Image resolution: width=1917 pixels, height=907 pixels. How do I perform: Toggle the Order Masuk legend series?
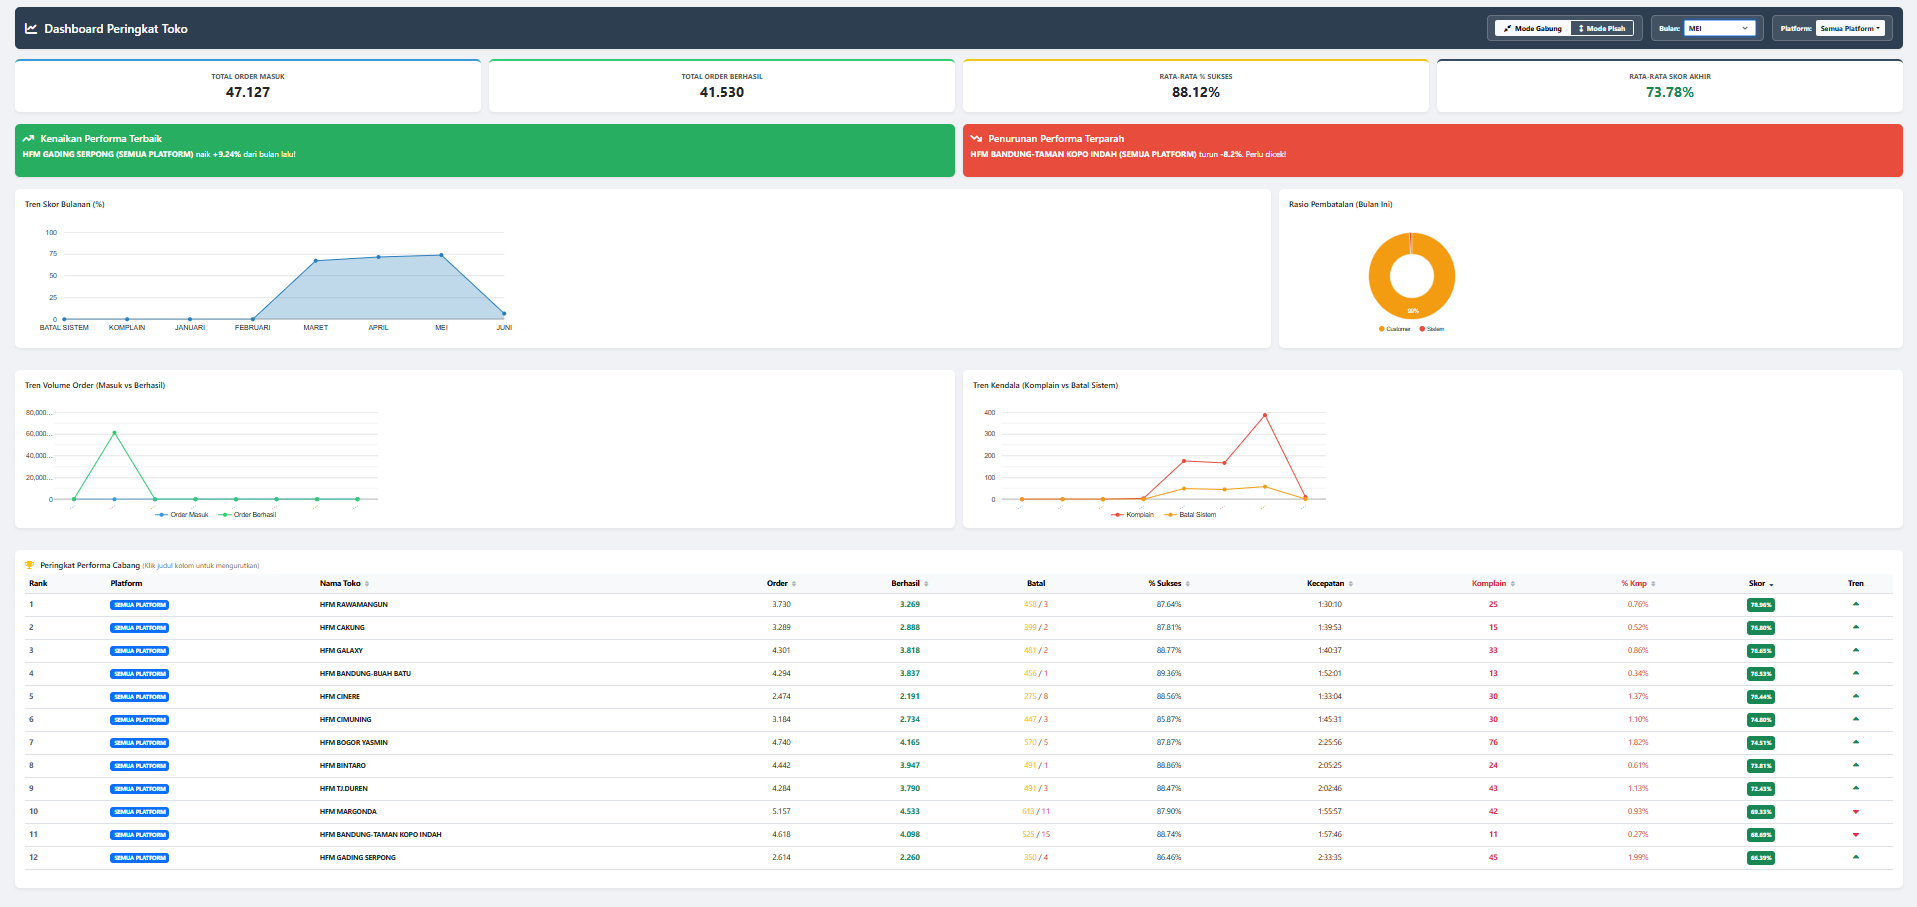[182, 515]
